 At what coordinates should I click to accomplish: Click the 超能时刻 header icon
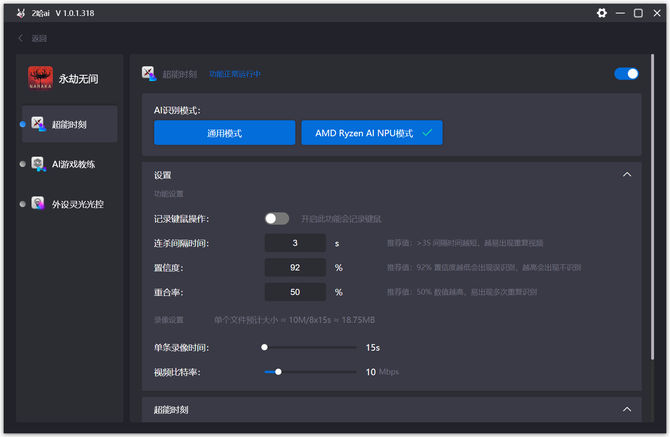[x=149, y=73]
